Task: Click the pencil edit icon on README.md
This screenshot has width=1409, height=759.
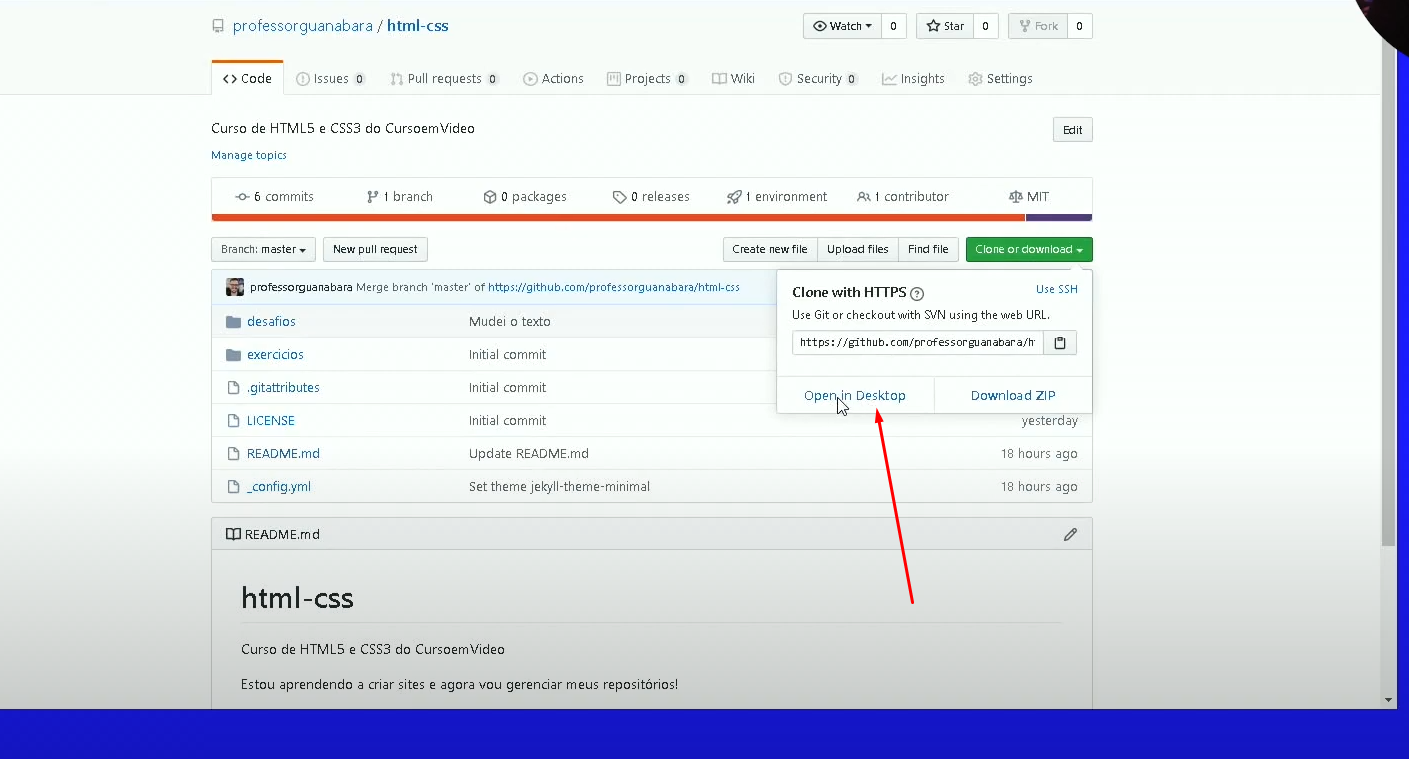Action: [x=1070, y=534]
